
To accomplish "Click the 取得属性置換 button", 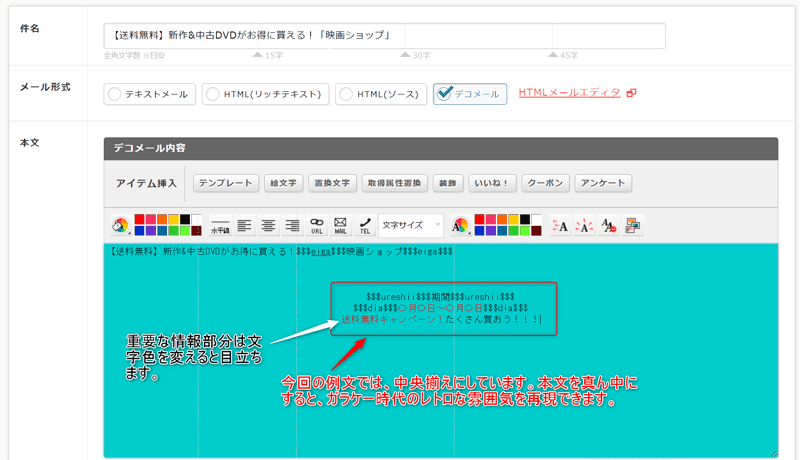I will coord(394,183).
